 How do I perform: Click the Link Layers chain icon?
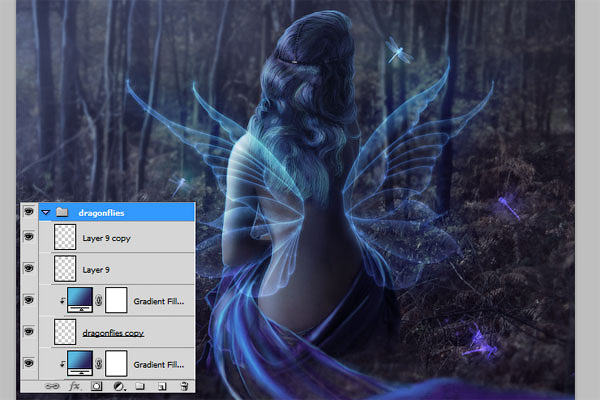(52, 386)
